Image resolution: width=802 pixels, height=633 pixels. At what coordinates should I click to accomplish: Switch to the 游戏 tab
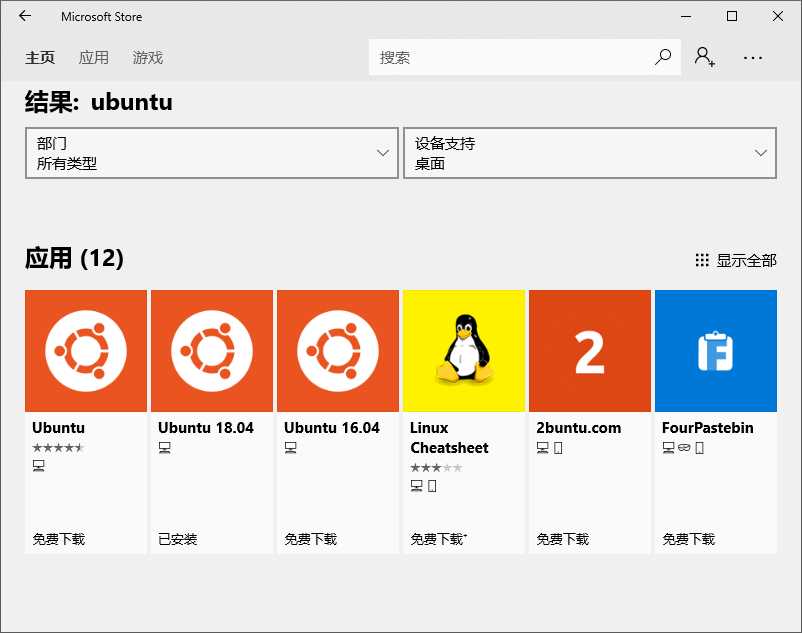148,57
